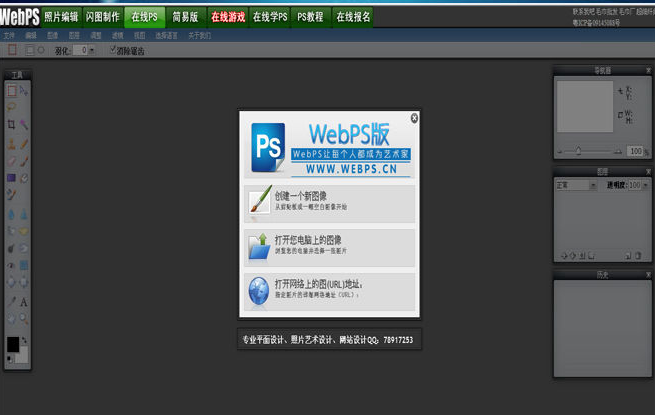Click the black foreground color swatch

[13, 345]
